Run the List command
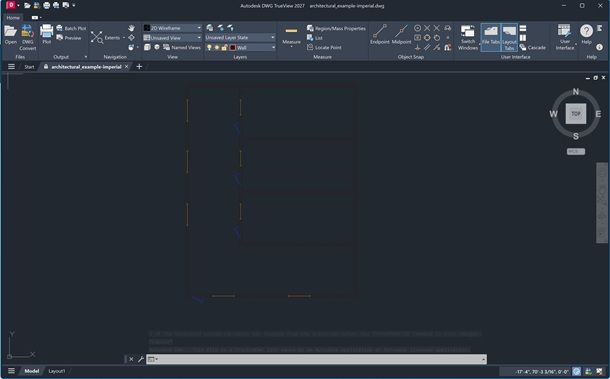Screen dimensions: 610x379 [315, 38]
